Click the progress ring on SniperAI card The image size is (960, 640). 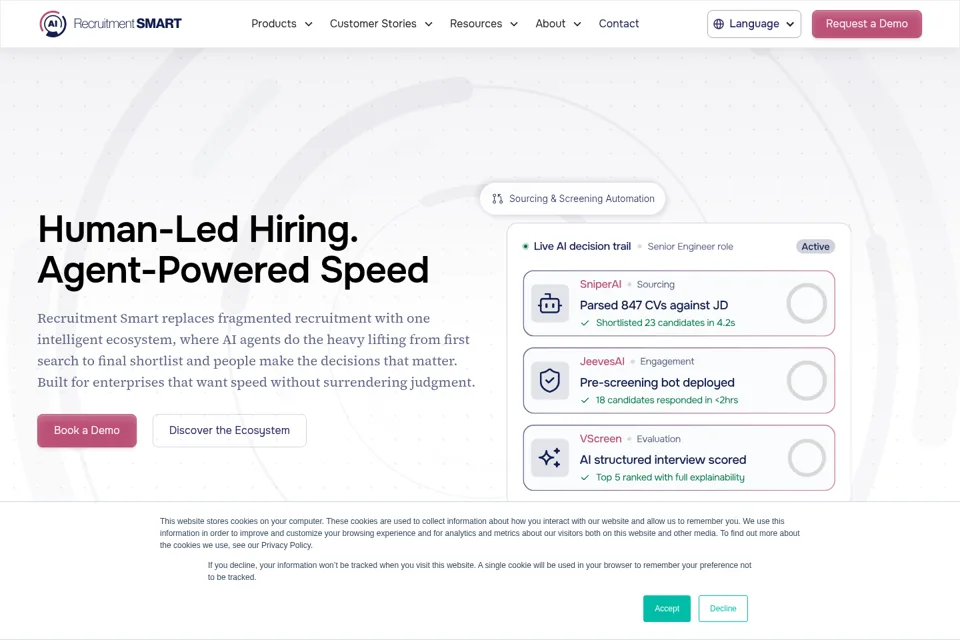tap(806, 303)
